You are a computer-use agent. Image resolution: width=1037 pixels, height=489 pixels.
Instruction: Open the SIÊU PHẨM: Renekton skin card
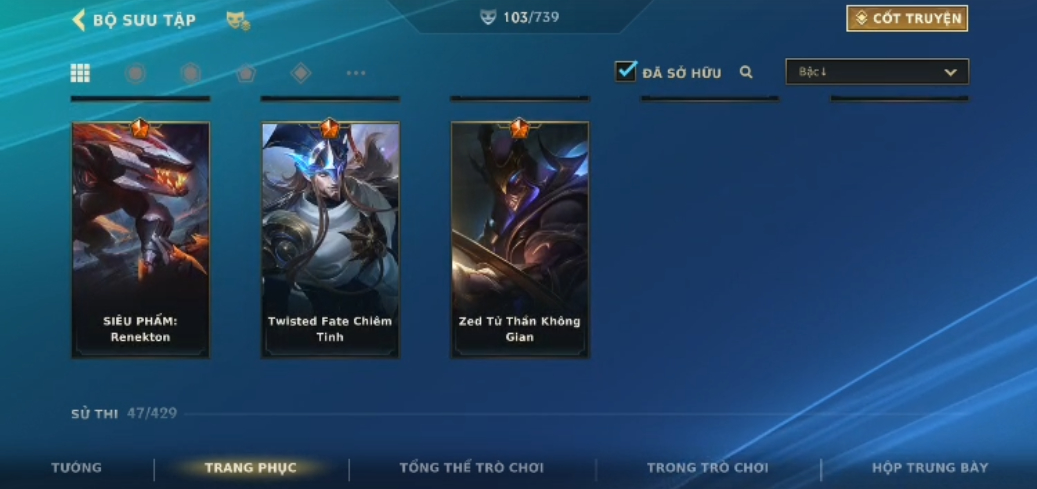coord(141,240)
